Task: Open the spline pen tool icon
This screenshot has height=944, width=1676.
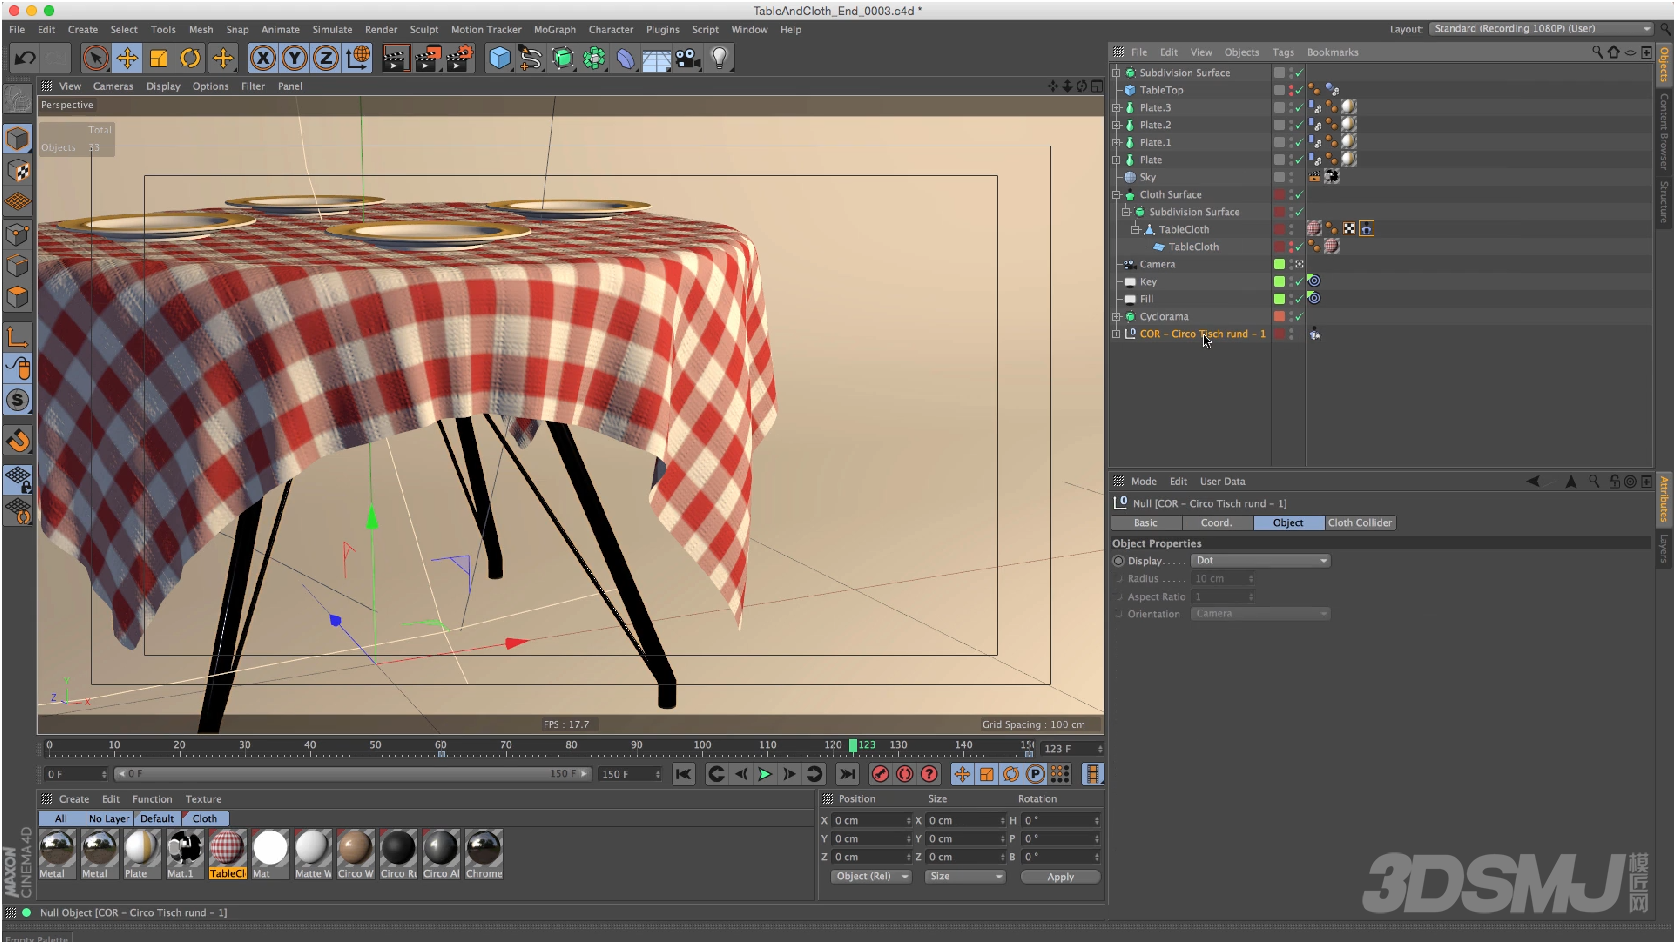Action: (x=531, y=58)
